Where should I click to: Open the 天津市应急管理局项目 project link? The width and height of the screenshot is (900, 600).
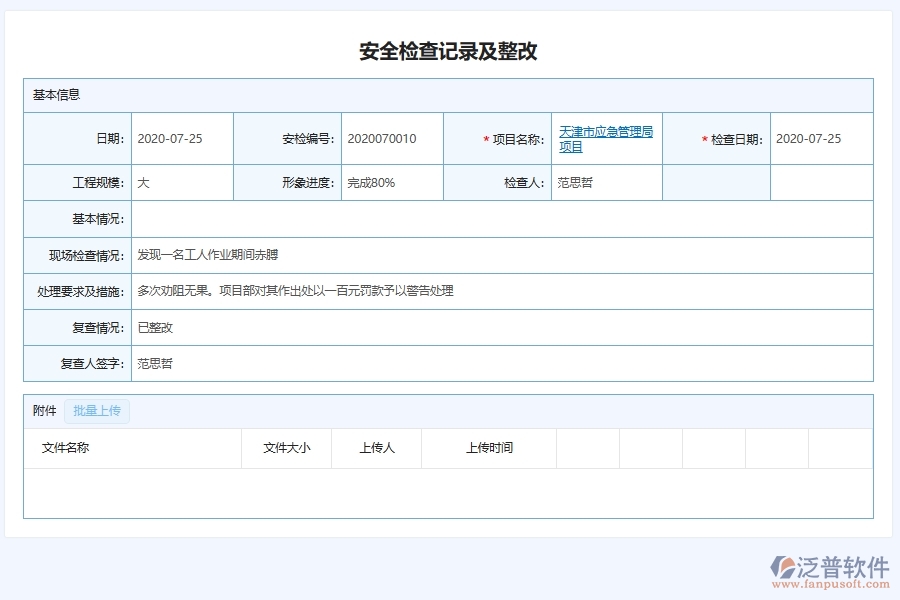pos(605,138)
